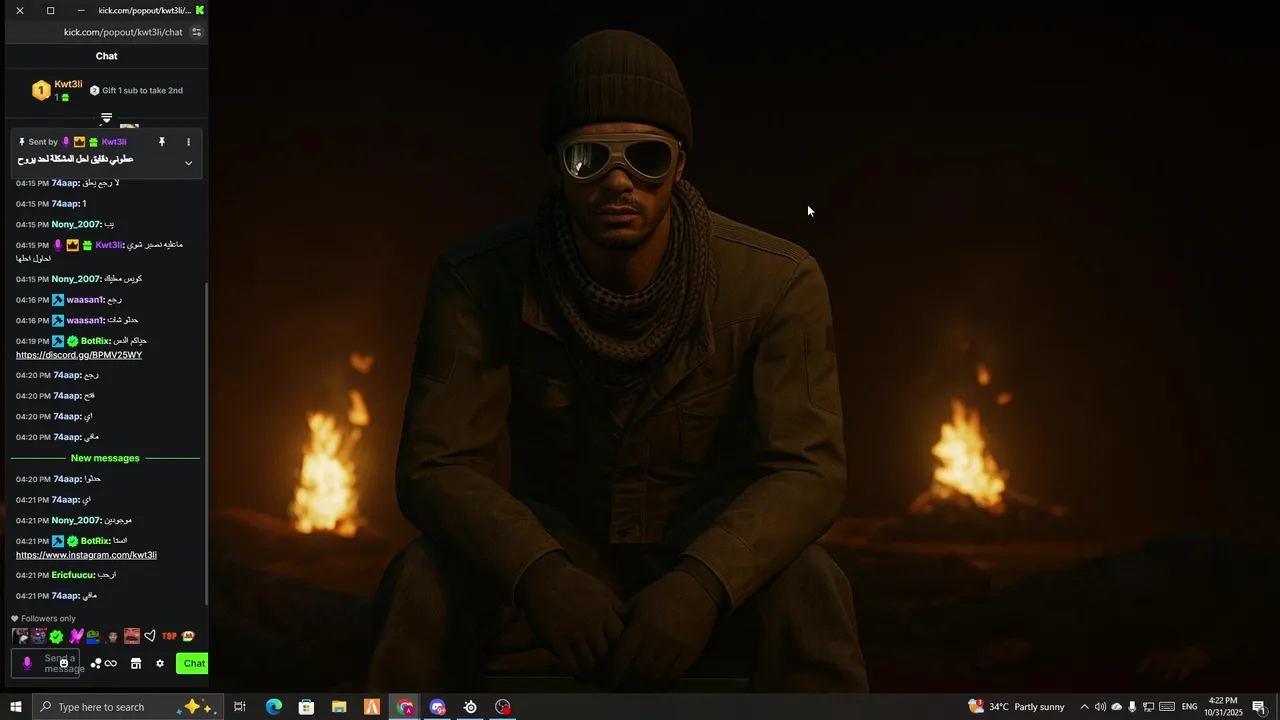Click the Followers only heart indicator
Screen dimensions: 1280x720
[43, 618]
